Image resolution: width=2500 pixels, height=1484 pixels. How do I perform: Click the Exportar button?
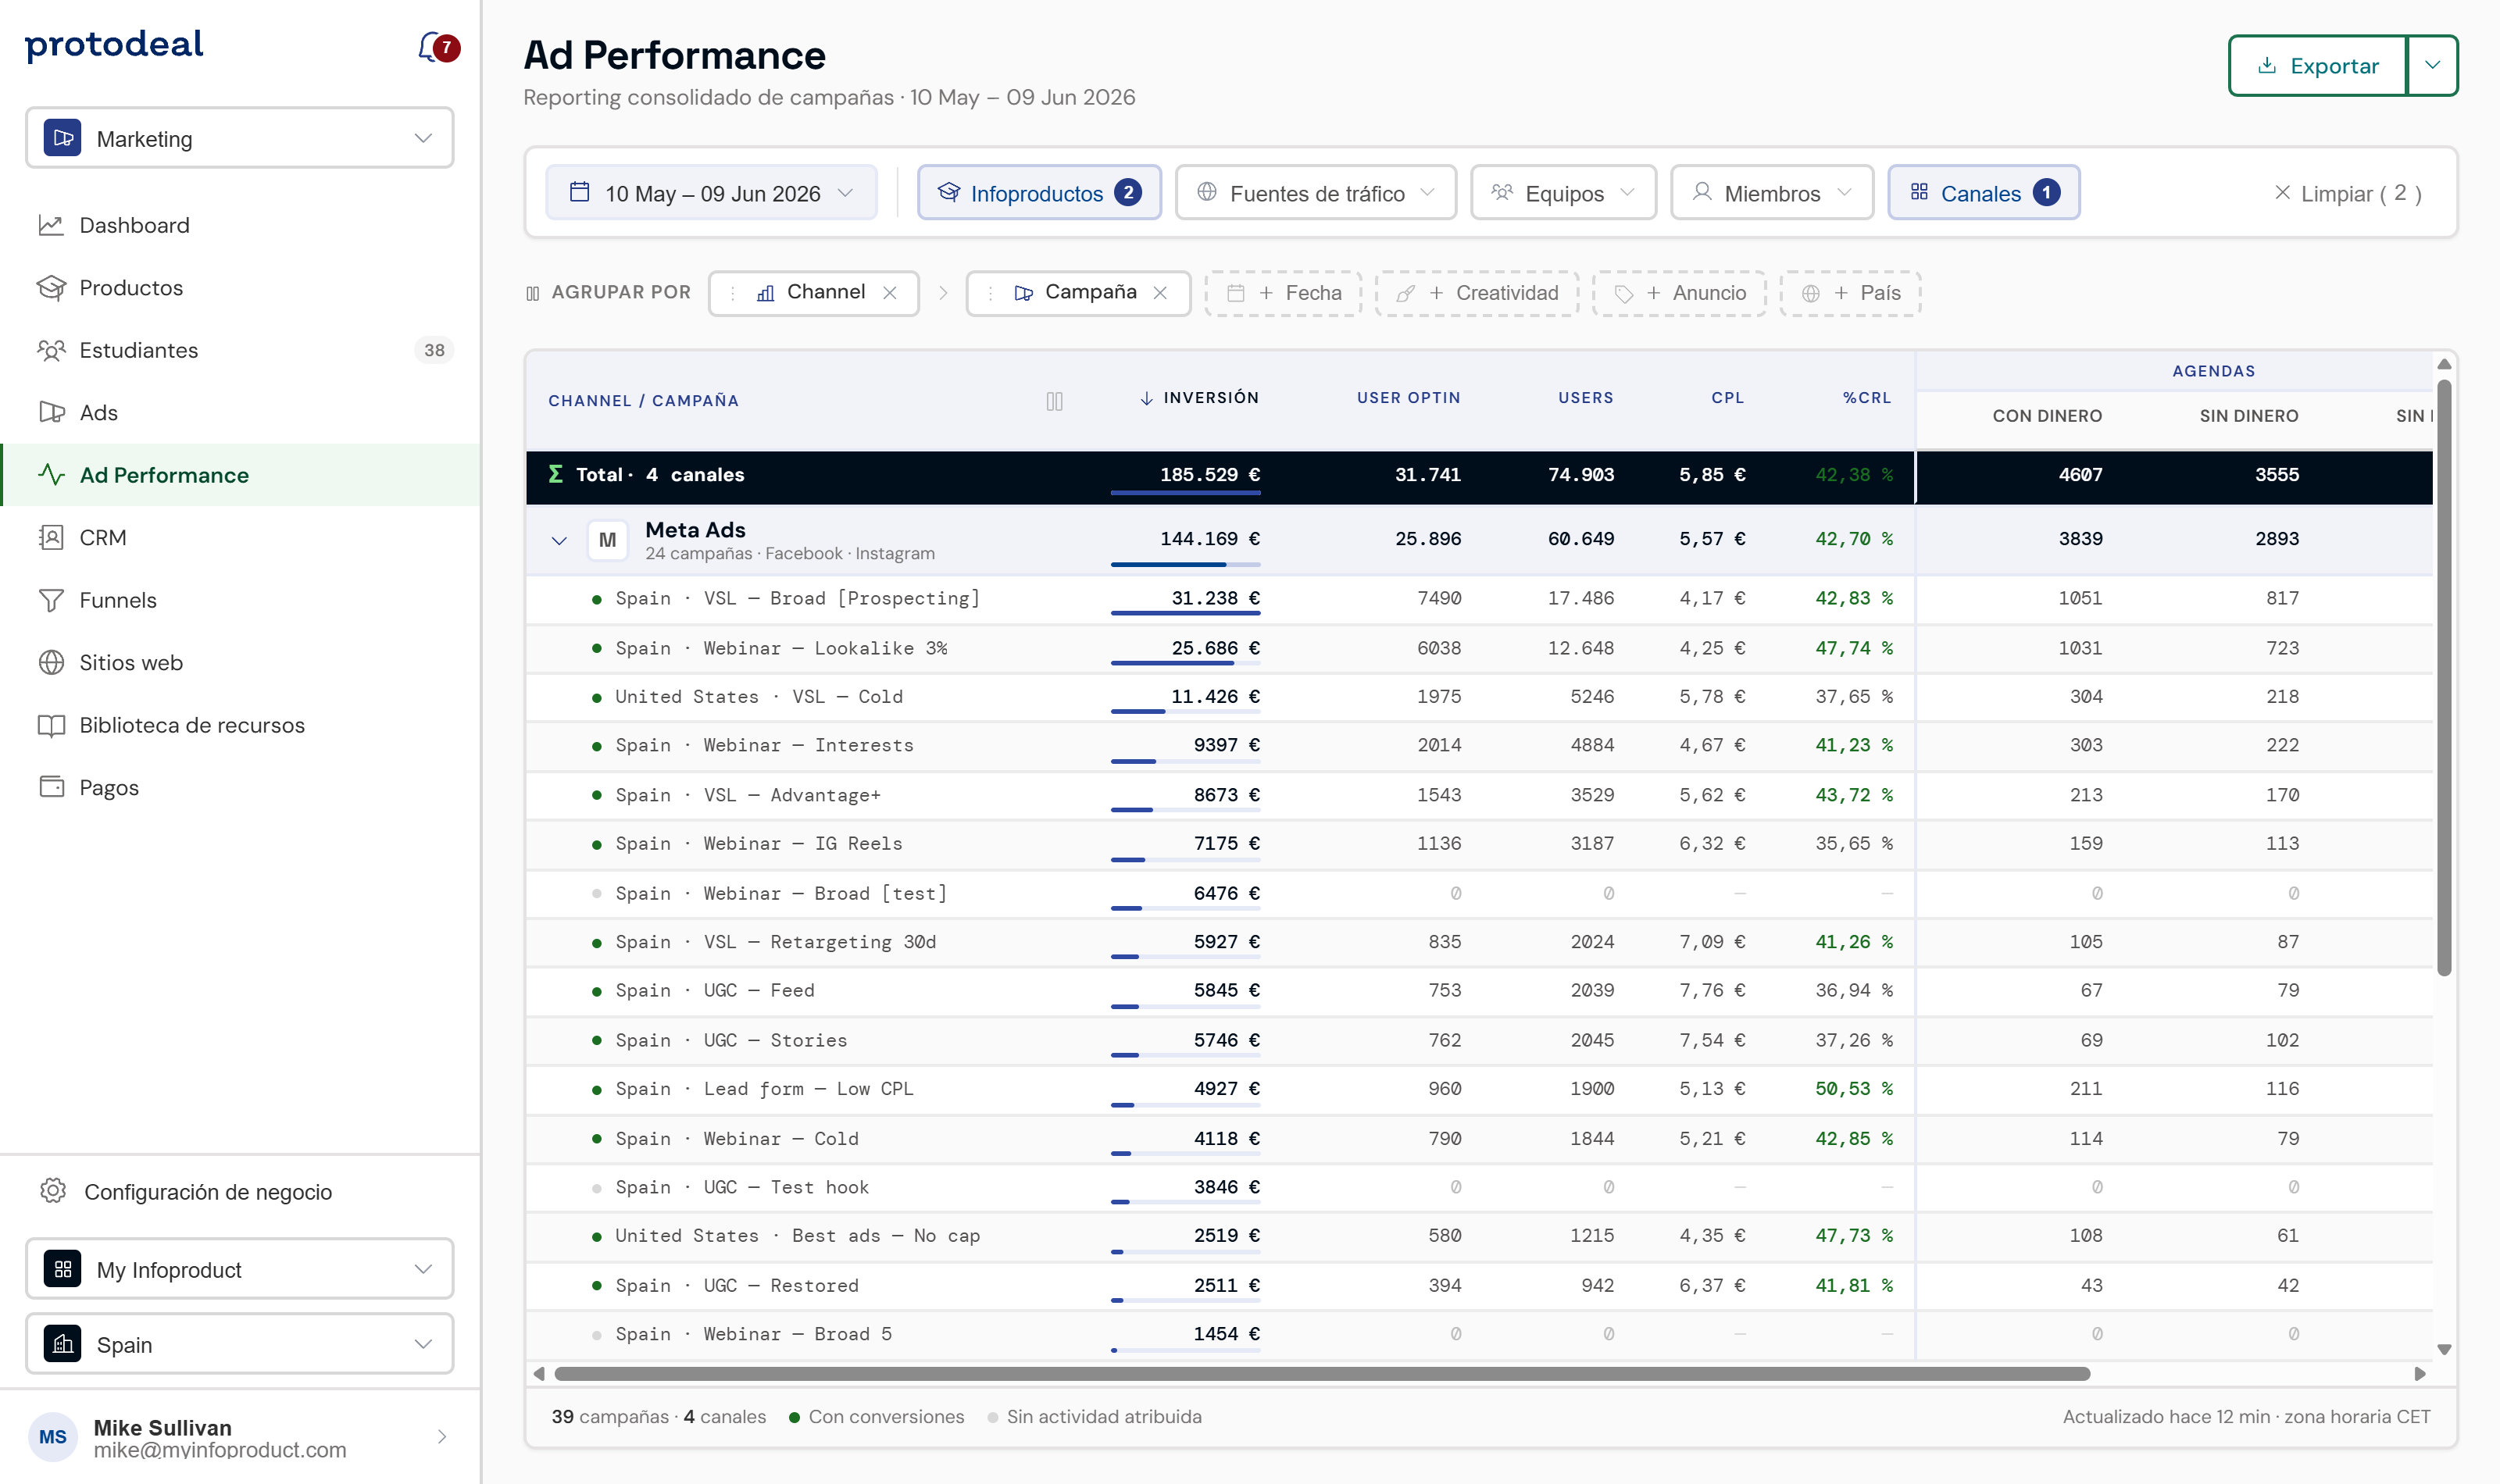pos(2319,66)
